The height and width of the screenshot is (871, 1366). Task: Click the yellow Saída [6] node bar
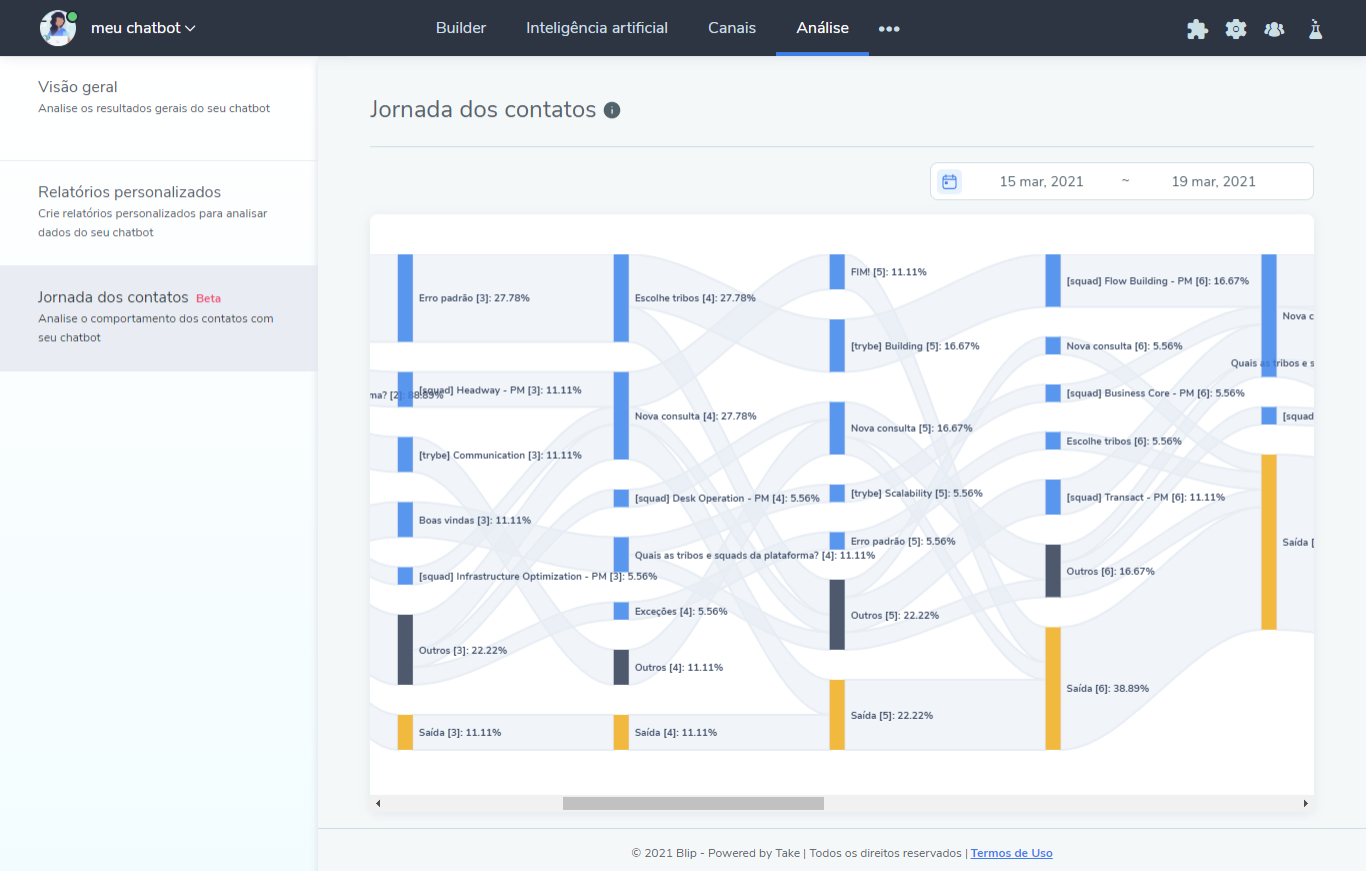pyautogui.click(x=1053, y=688)
